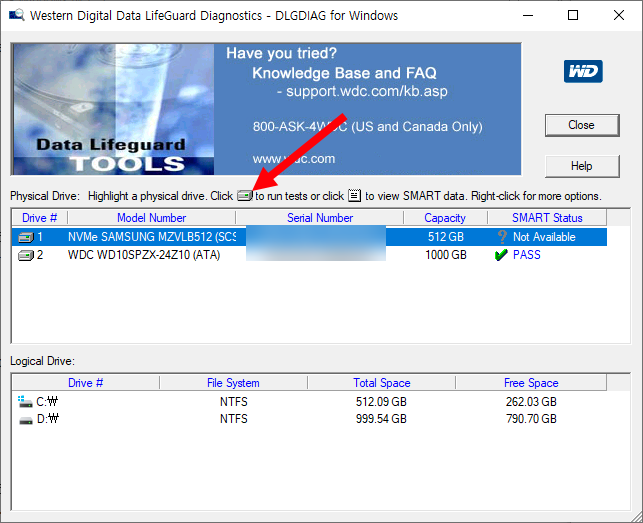Click the PASS SMART status text
The width and height of the screenshot is (643, 523).
527,255
